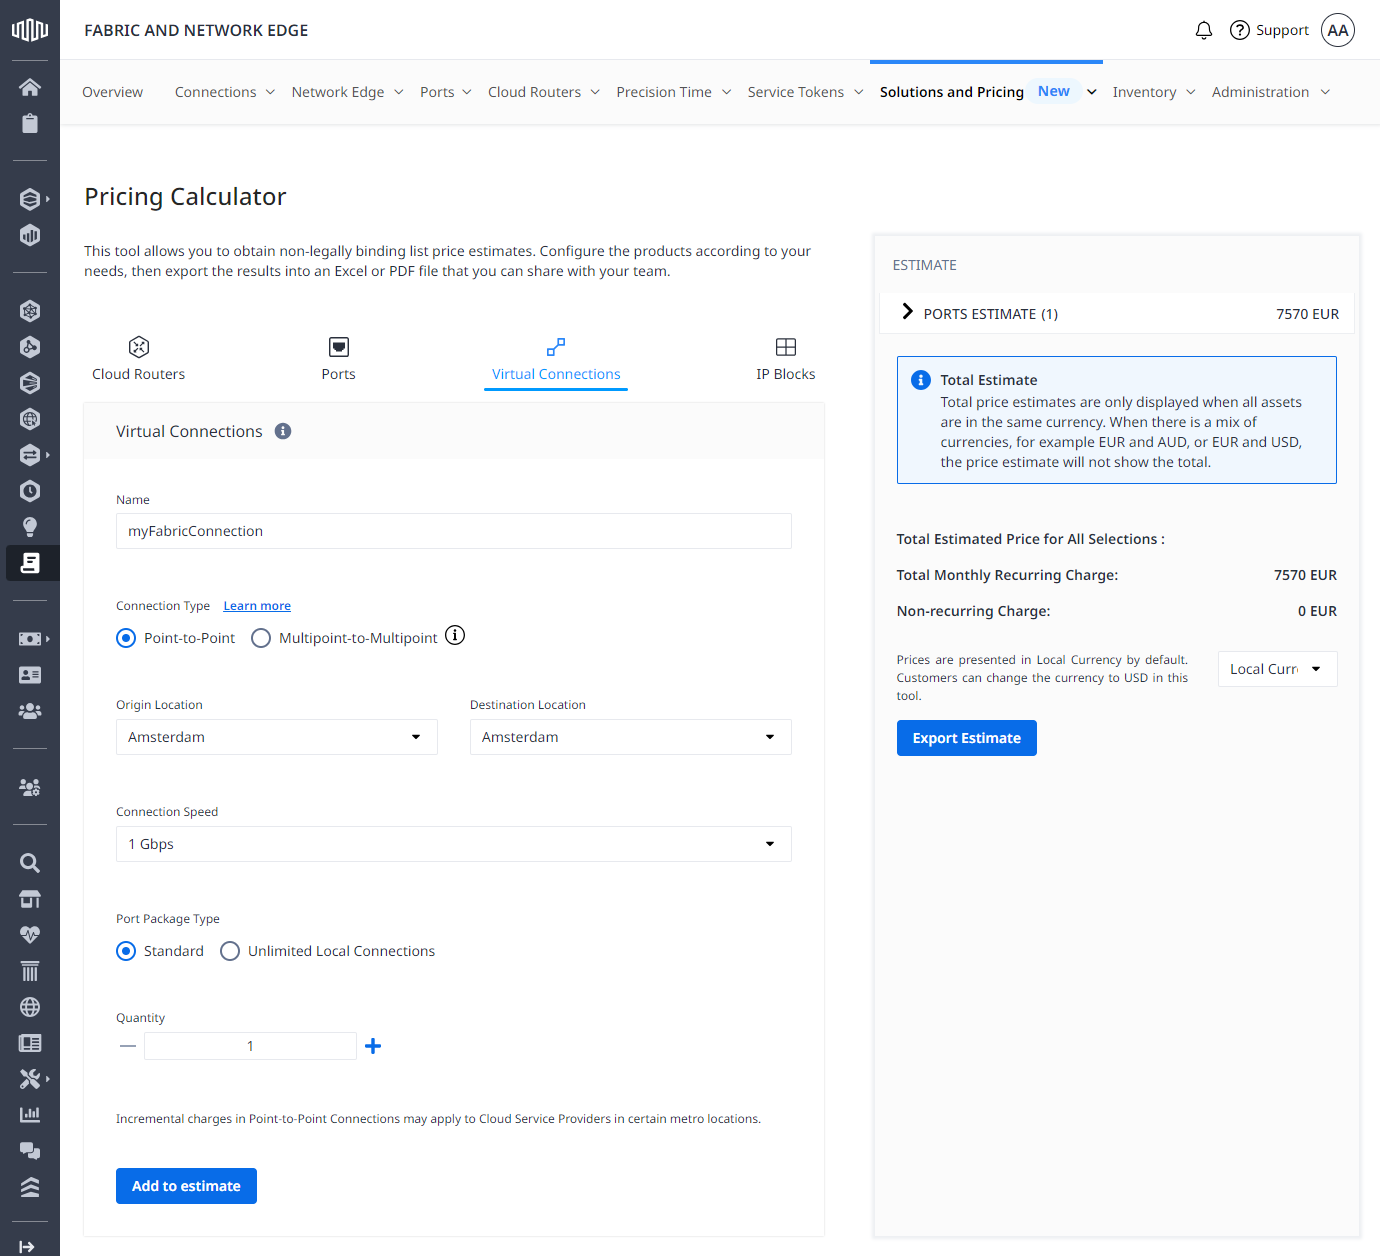Expand the Cloud Routers nav menu

pyautogui.click(x=544, y=92)
